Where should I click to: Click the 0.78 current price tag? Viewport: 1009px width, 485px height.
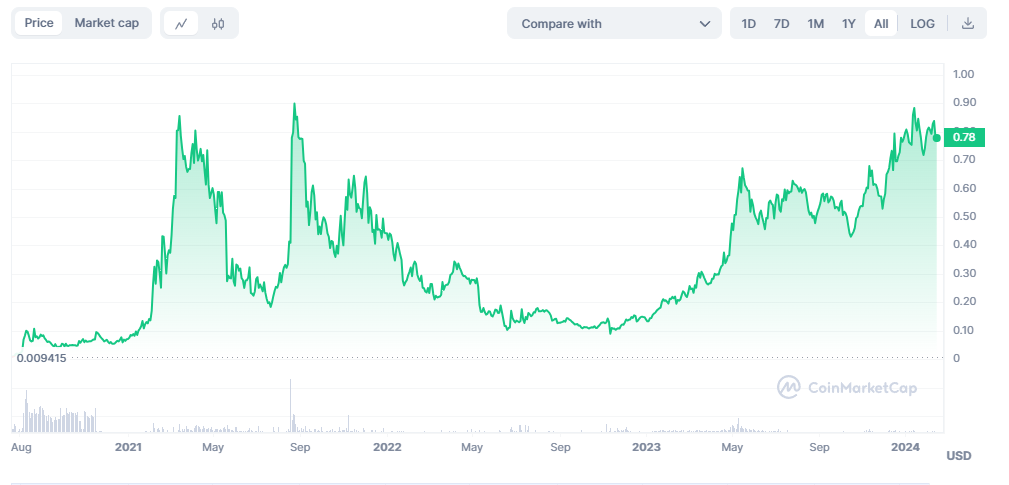[x=965, y=137]
